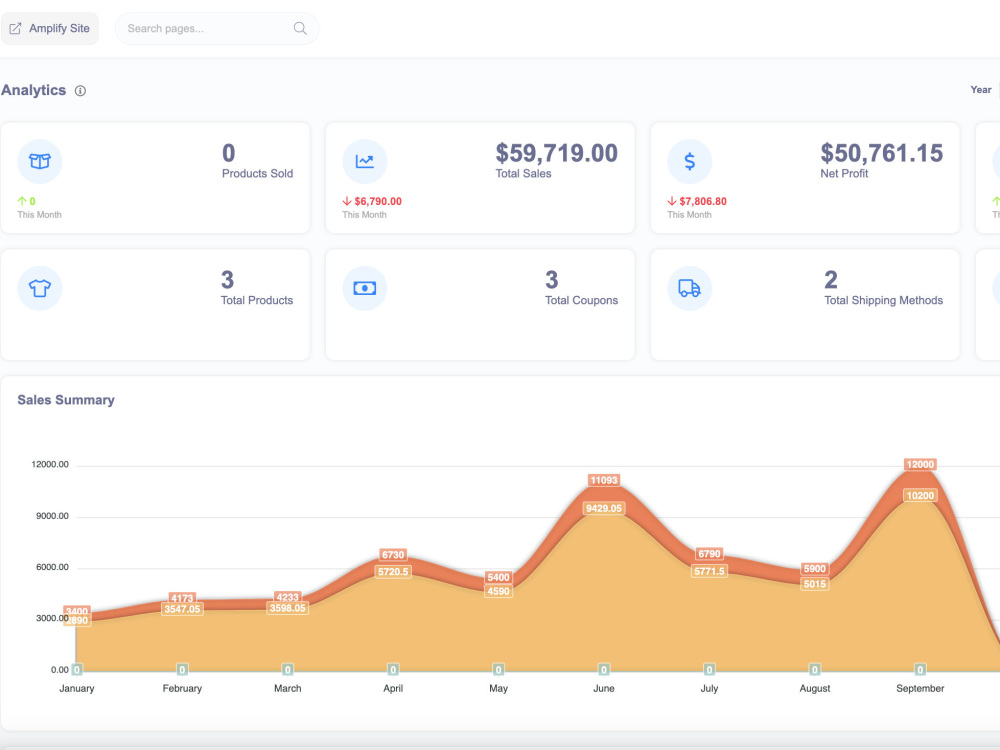Click the red down arrow under Total Sales
The image size is (1000, 750).
[x=345, y=200]
